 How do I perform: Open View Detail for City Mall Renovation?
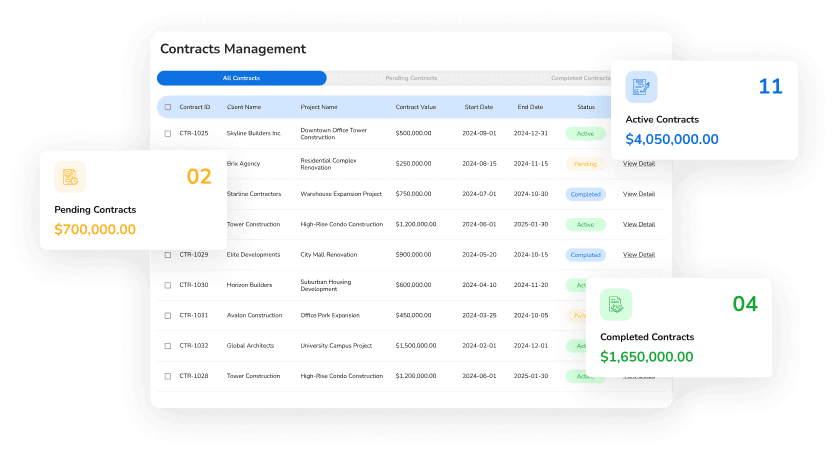[x=639, y=255]
